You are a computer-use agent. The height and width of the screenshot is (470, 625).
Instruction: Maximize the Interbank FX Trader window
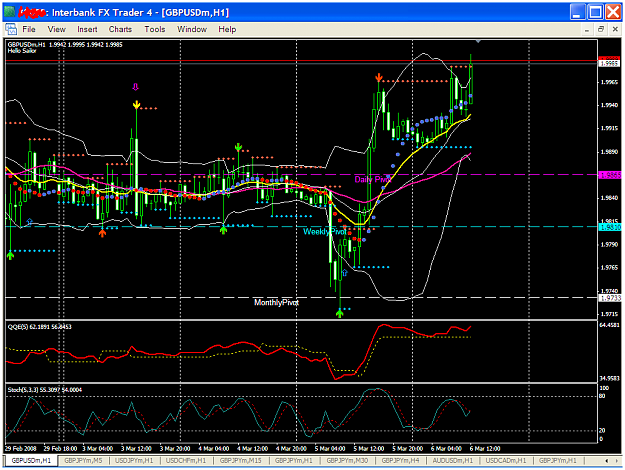coord(596,12)
